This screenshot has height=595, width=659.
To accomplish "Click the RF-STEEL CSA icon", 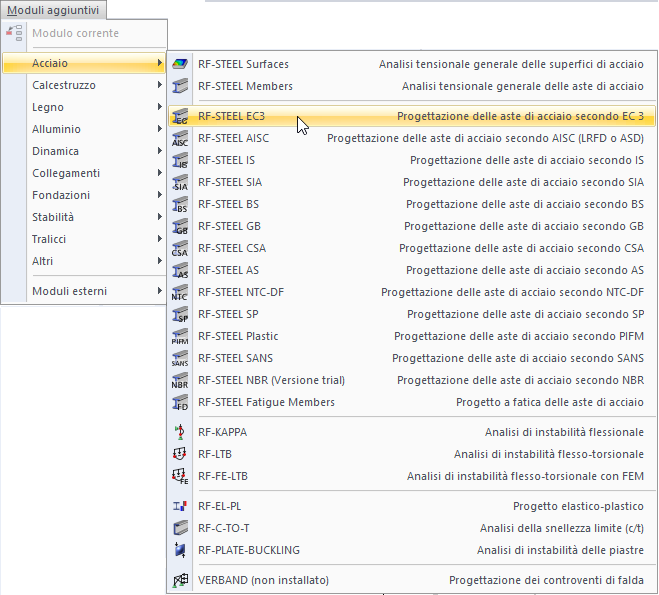I will (x=180, y=248).
